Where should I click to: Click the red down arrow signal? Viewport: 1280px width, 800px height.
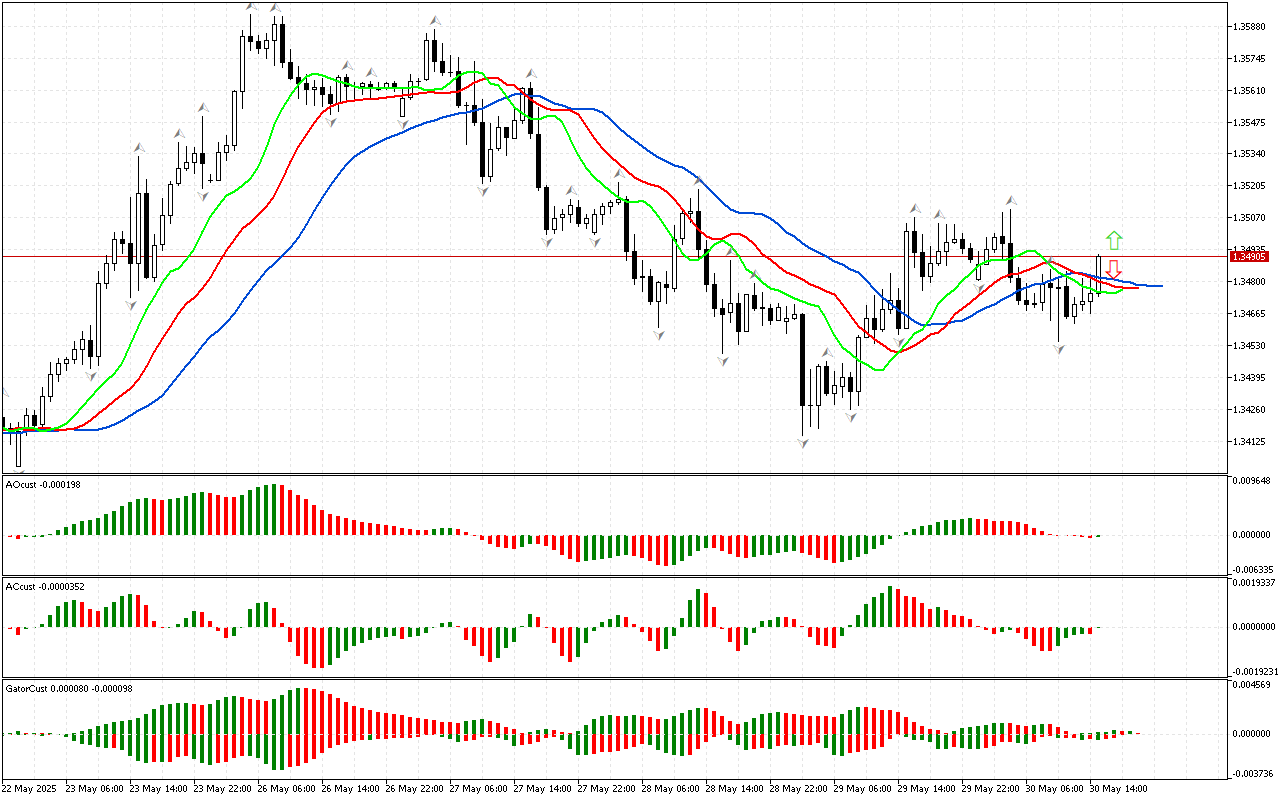click(x=1113, y=270)
